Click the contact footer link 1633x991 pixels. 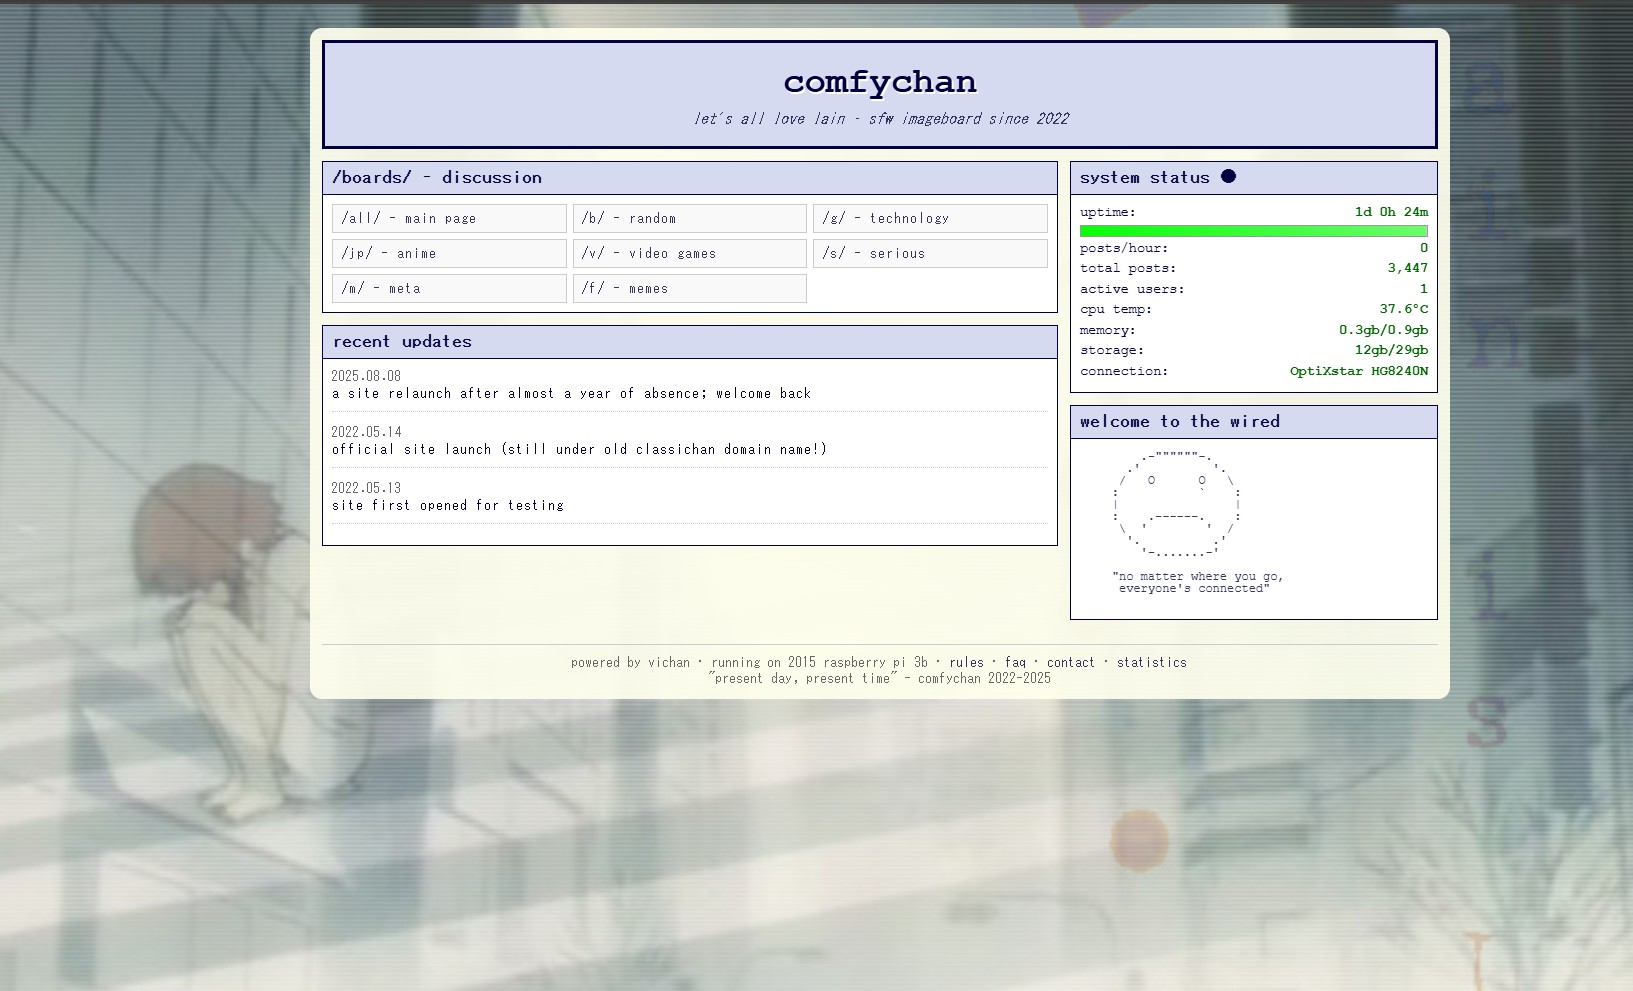coord(1070,662)
